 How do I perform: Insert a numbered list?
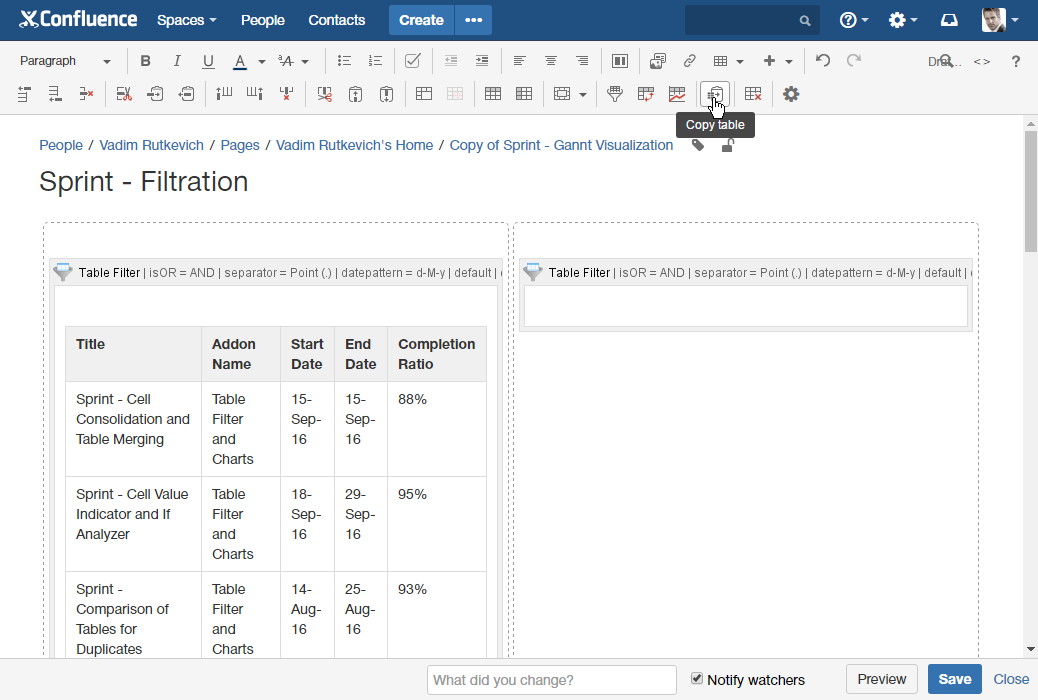point(375,61)
